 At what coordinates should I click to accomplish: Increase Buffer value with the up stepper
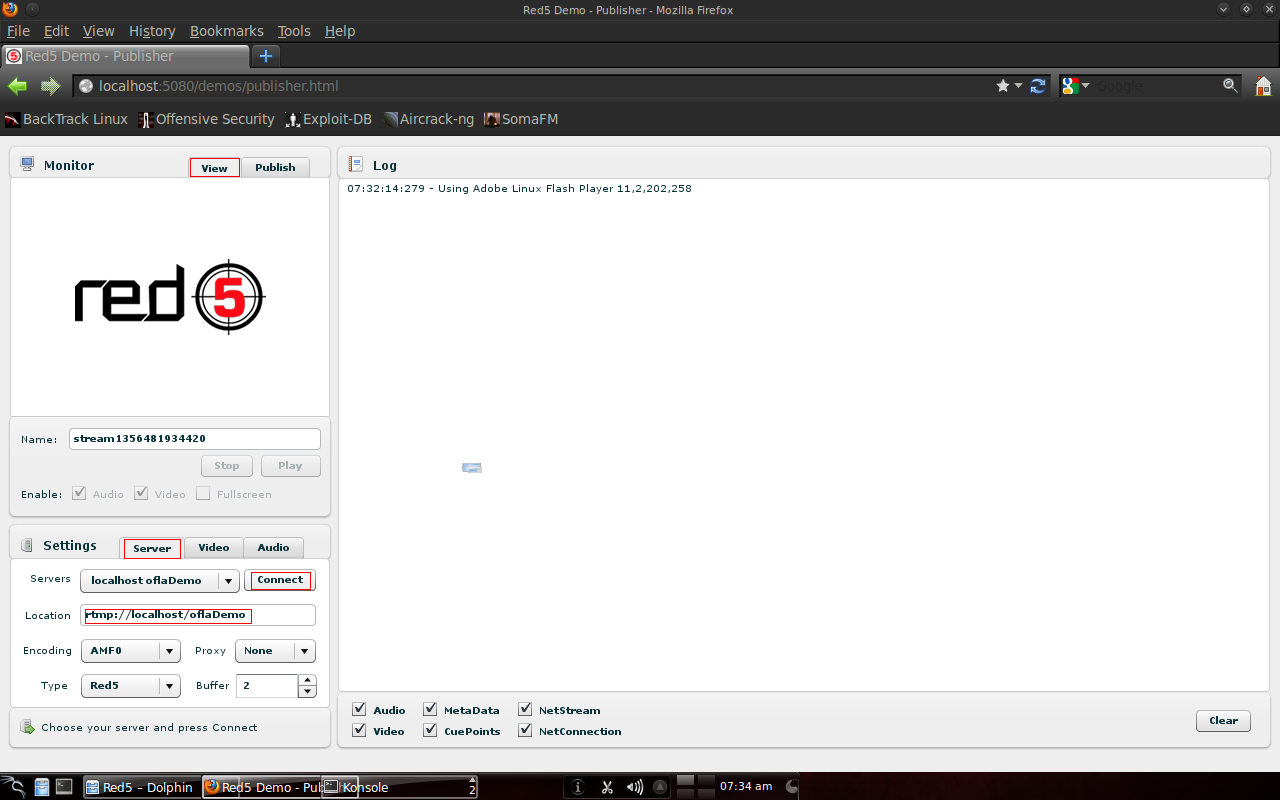pos(307,681)
